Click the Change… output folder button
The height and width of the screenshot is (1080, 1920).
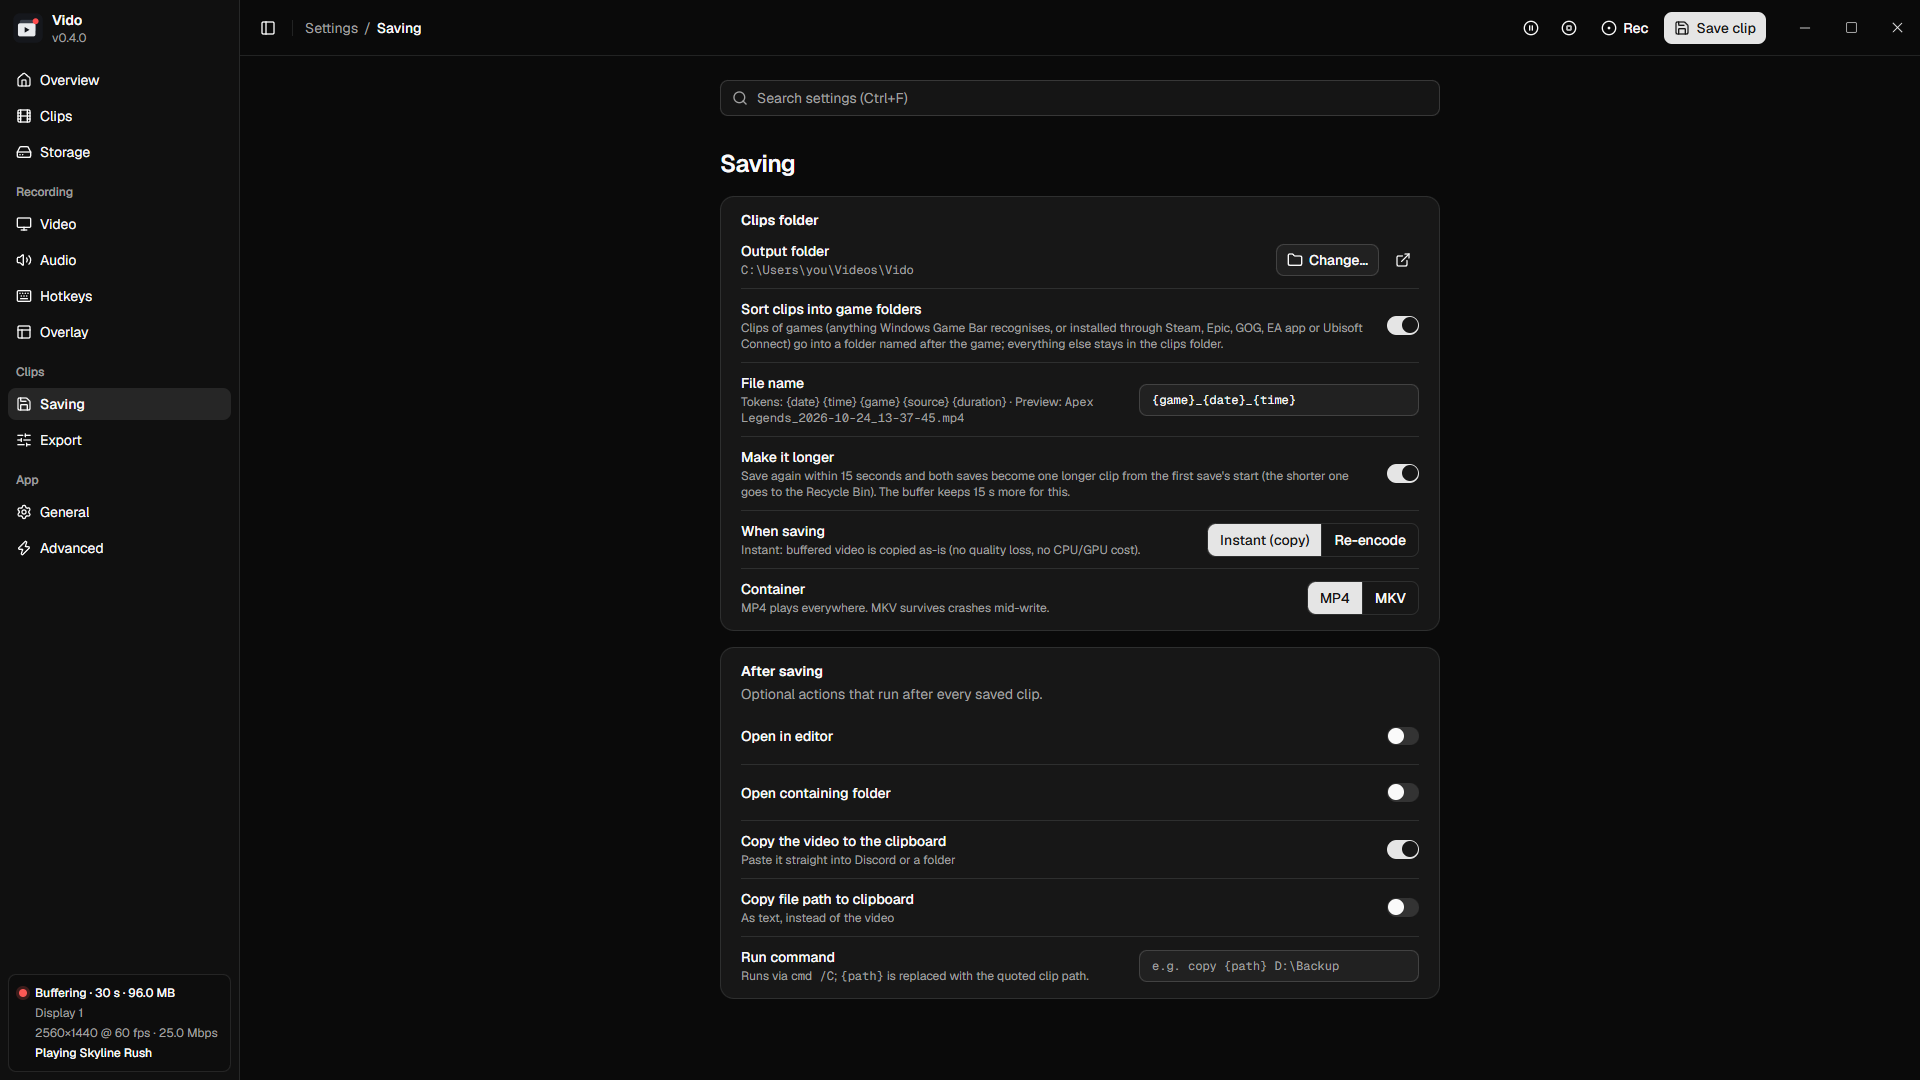(x=1327, y=260)
